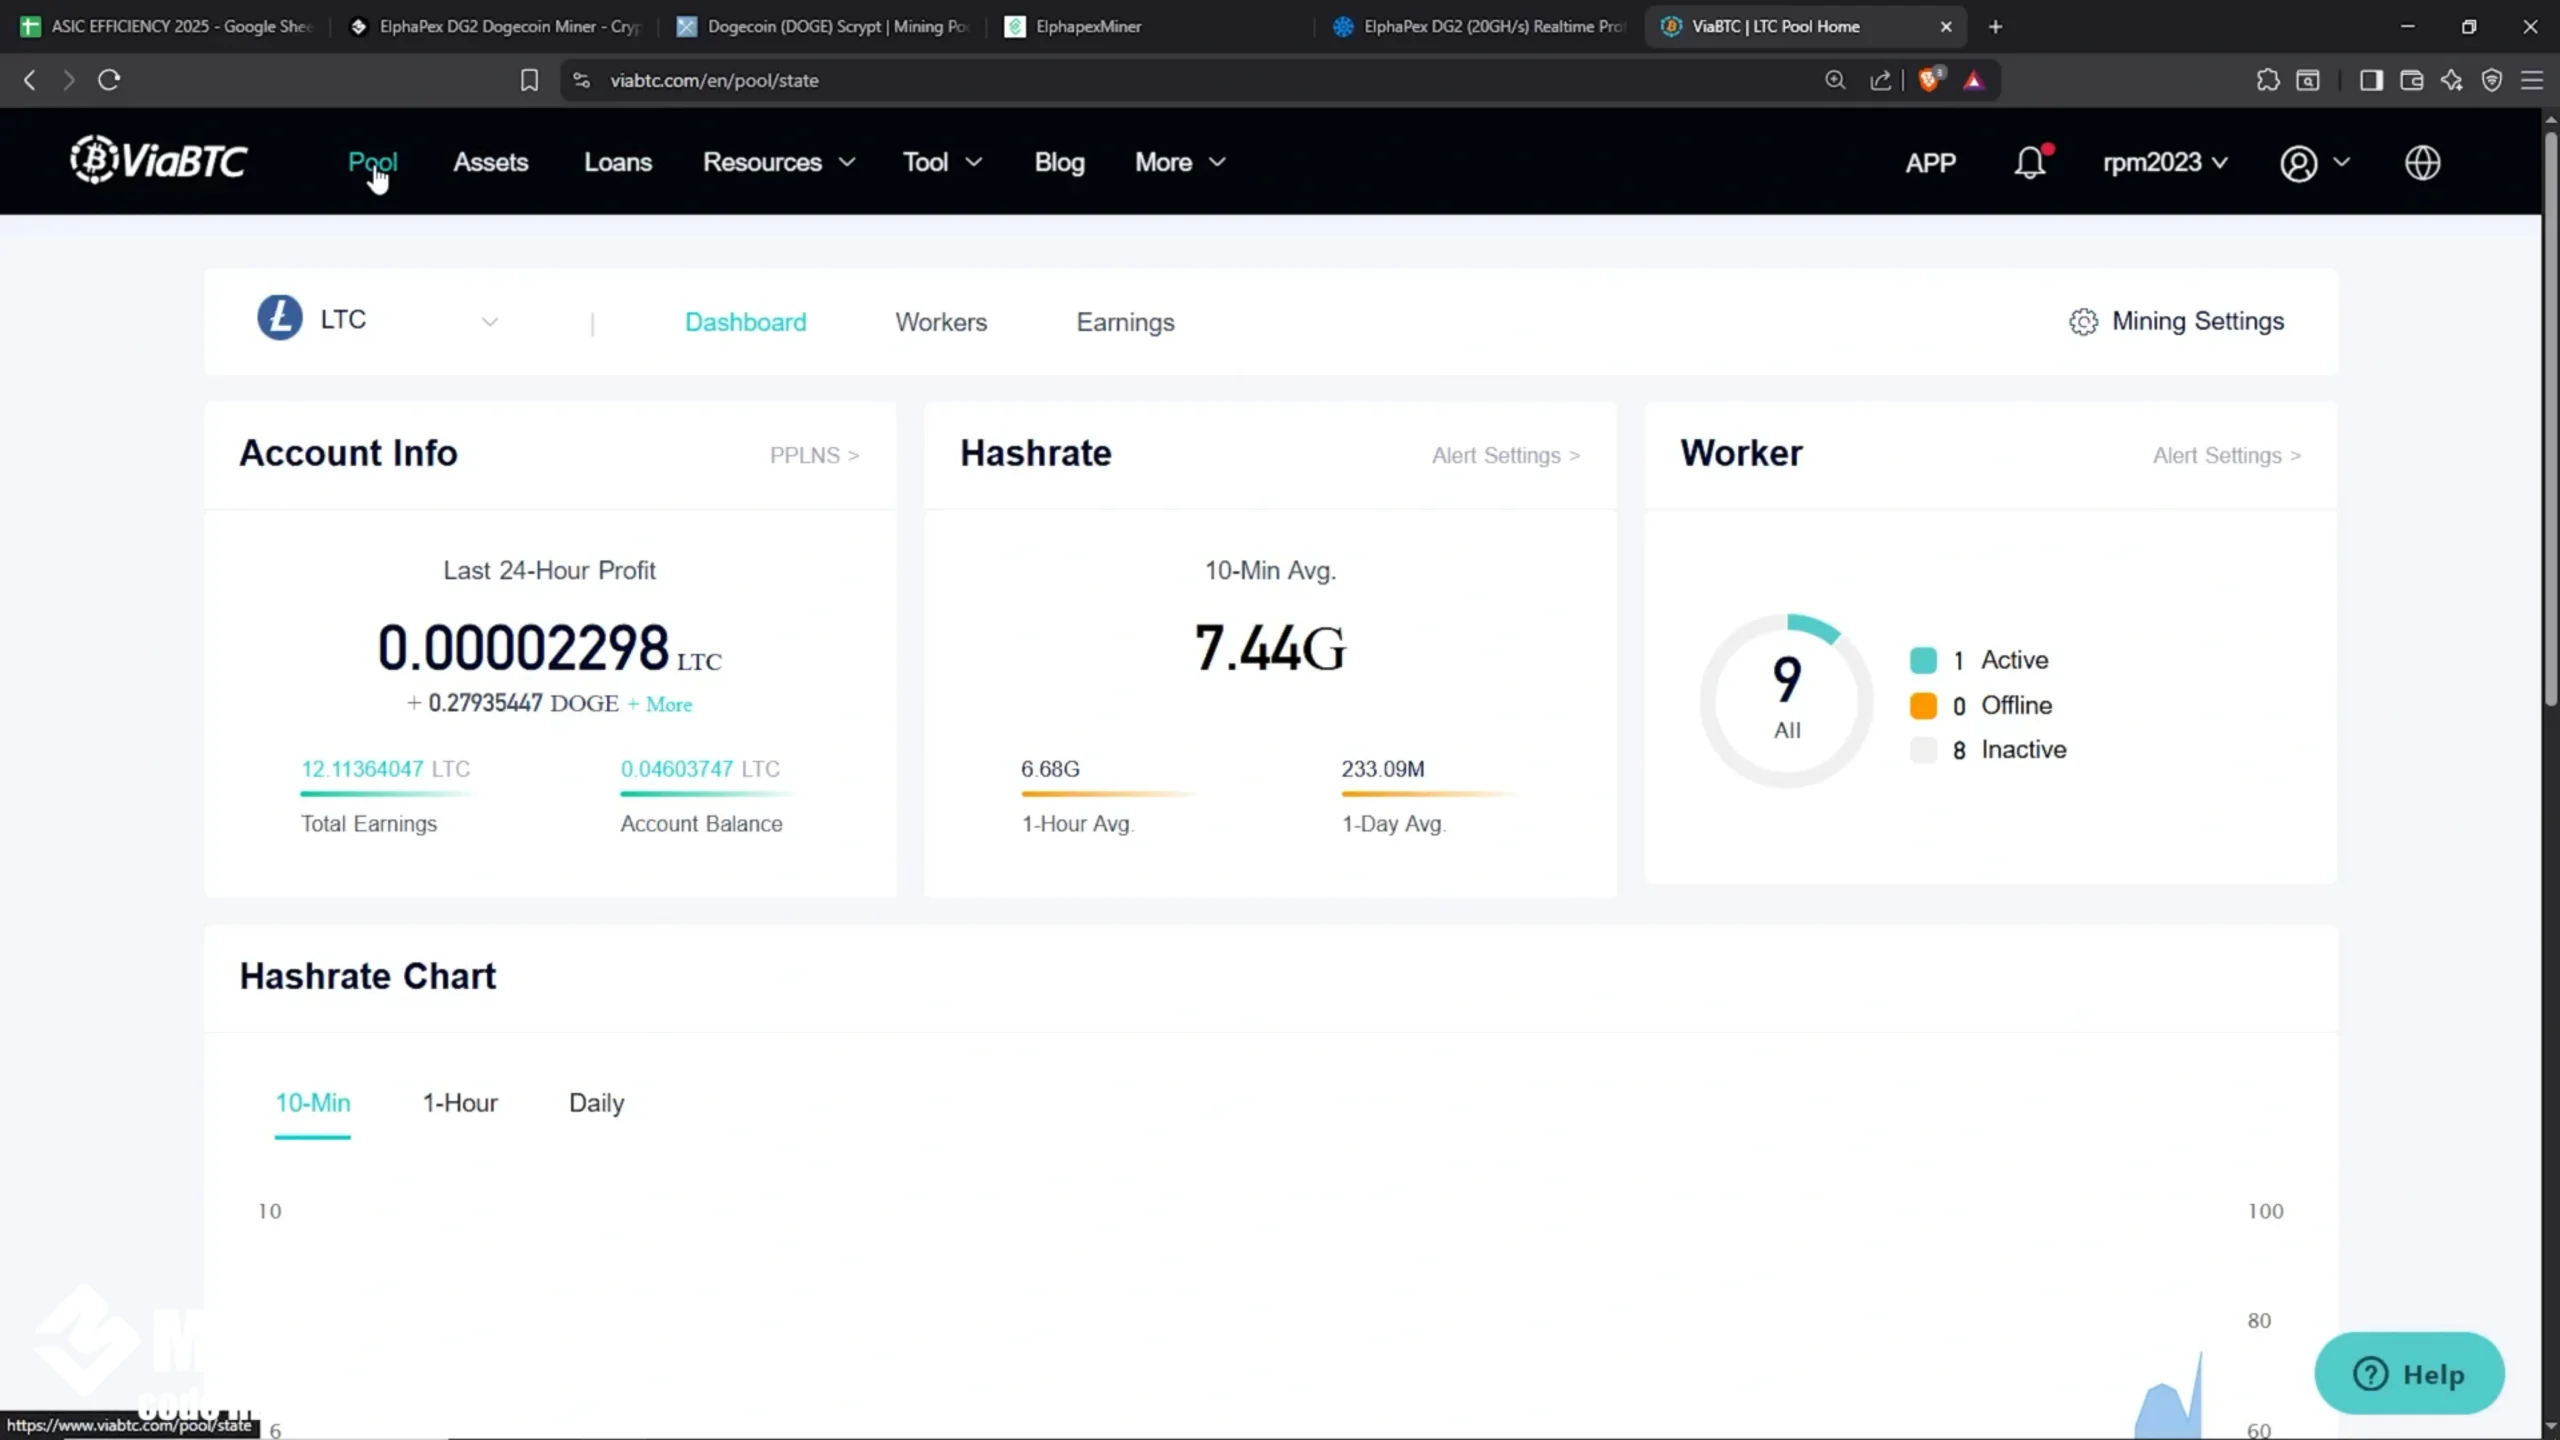Open notifications via the bell icon
Image resolution: width=2560 pixels, height=1440 pixels.
point(2031,162)
